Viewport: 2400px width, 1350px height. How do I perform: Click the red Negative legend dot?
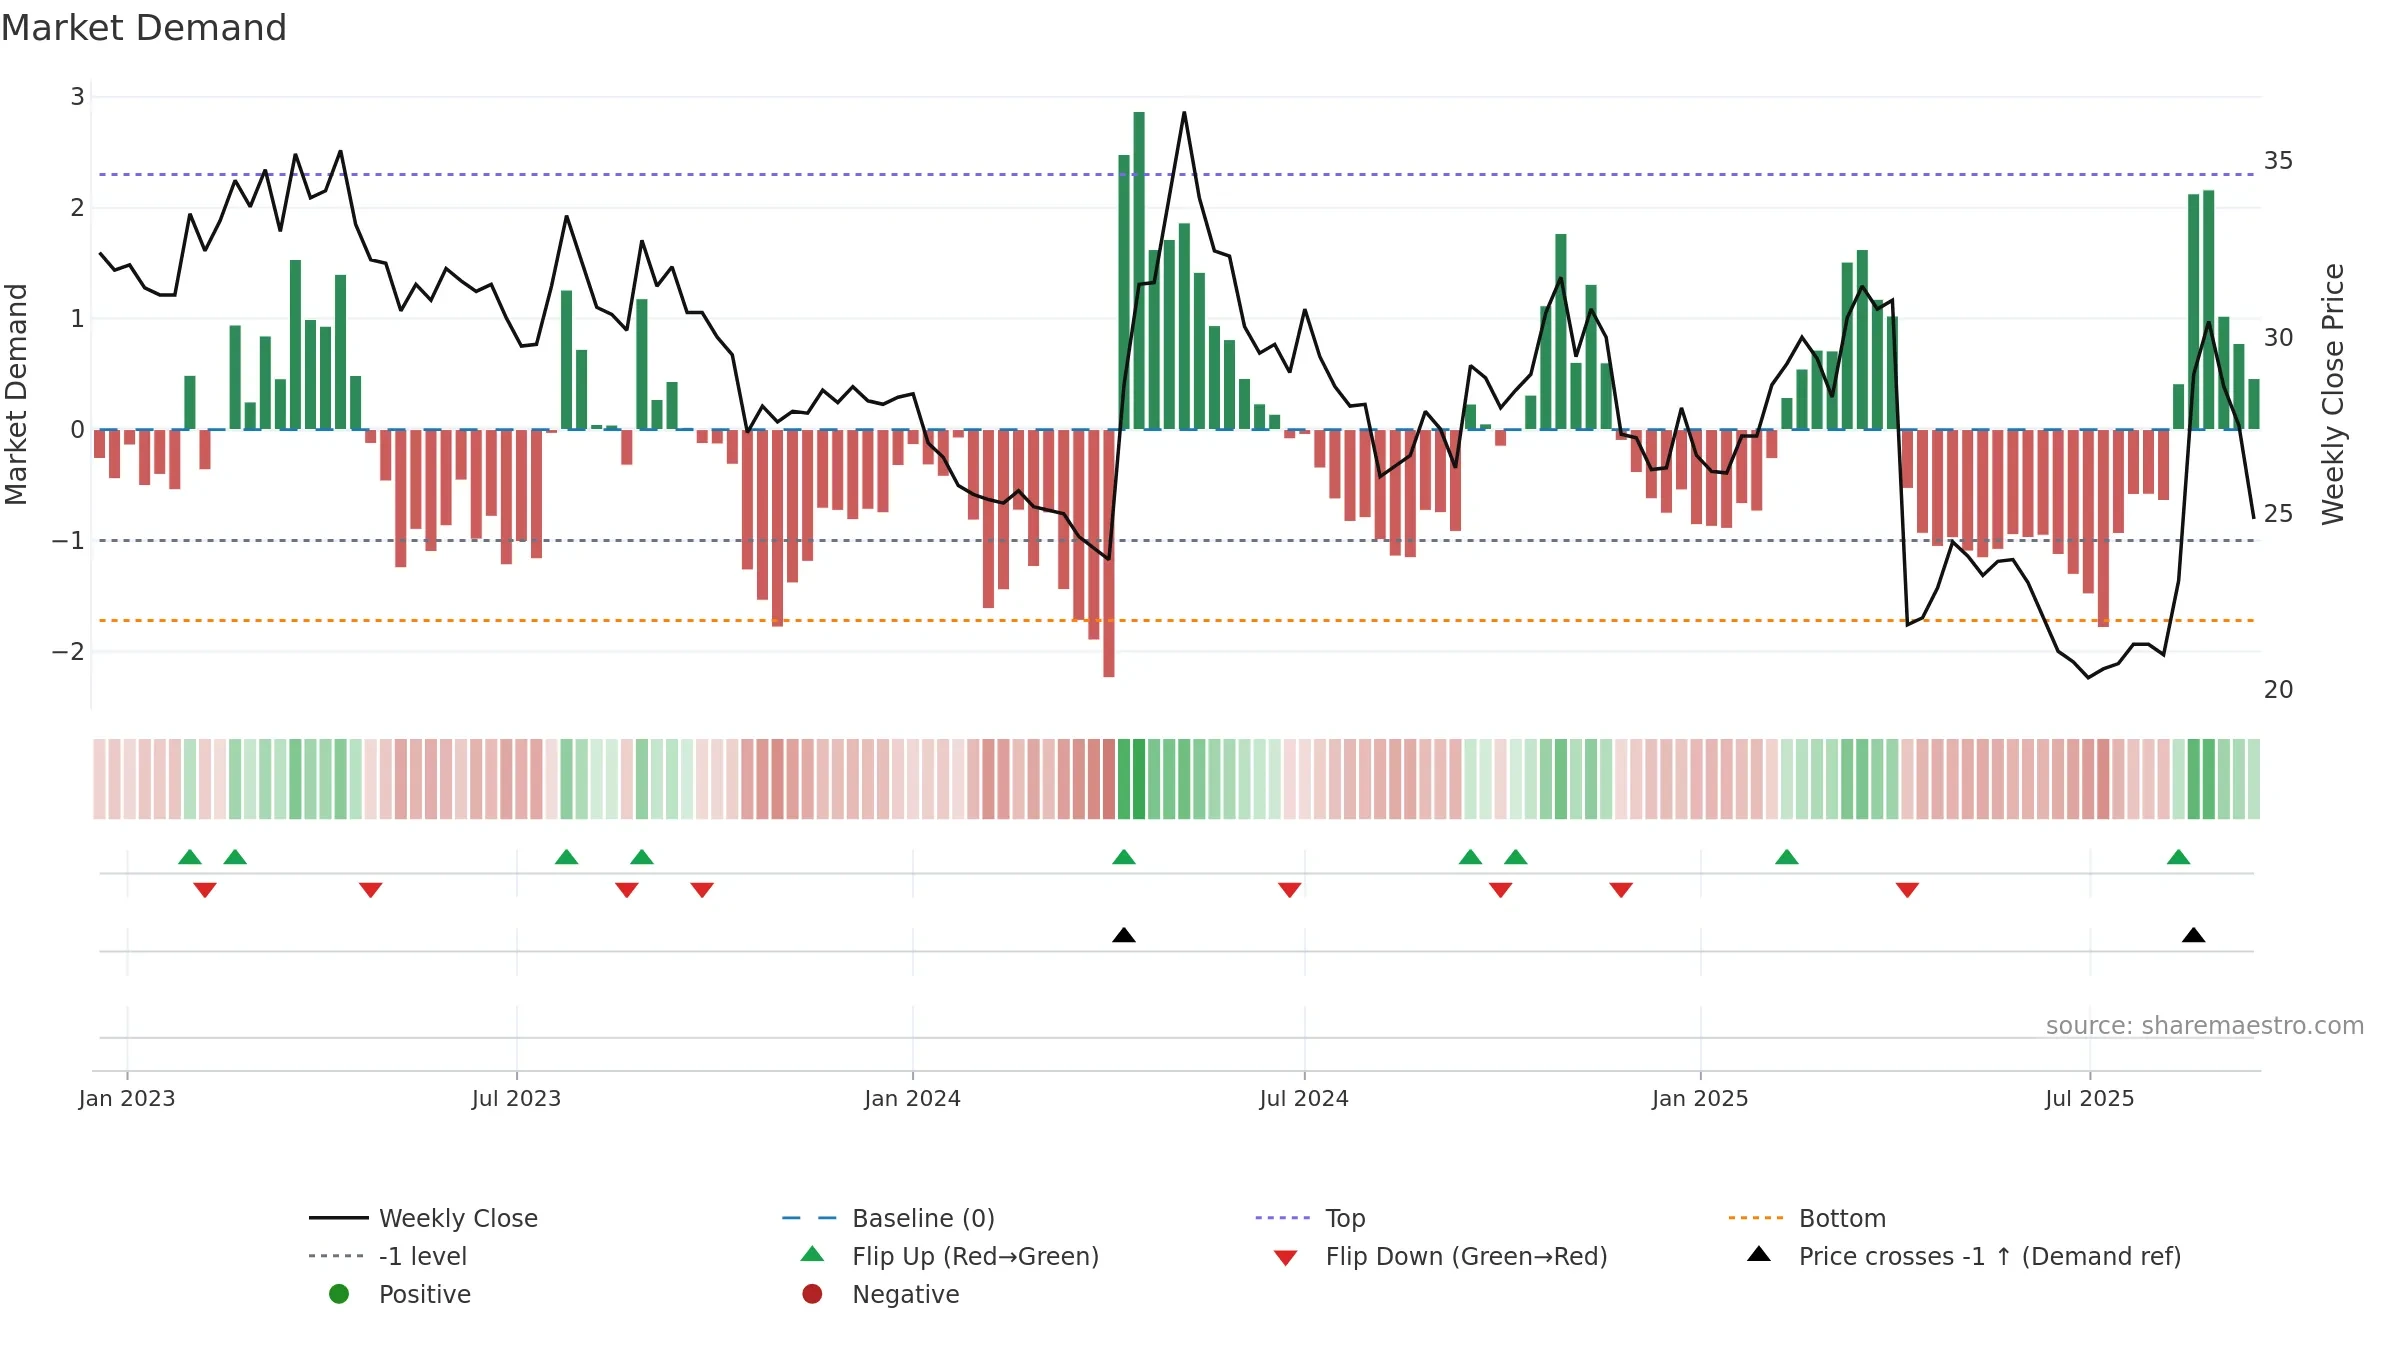click(x=812, y=1294)
